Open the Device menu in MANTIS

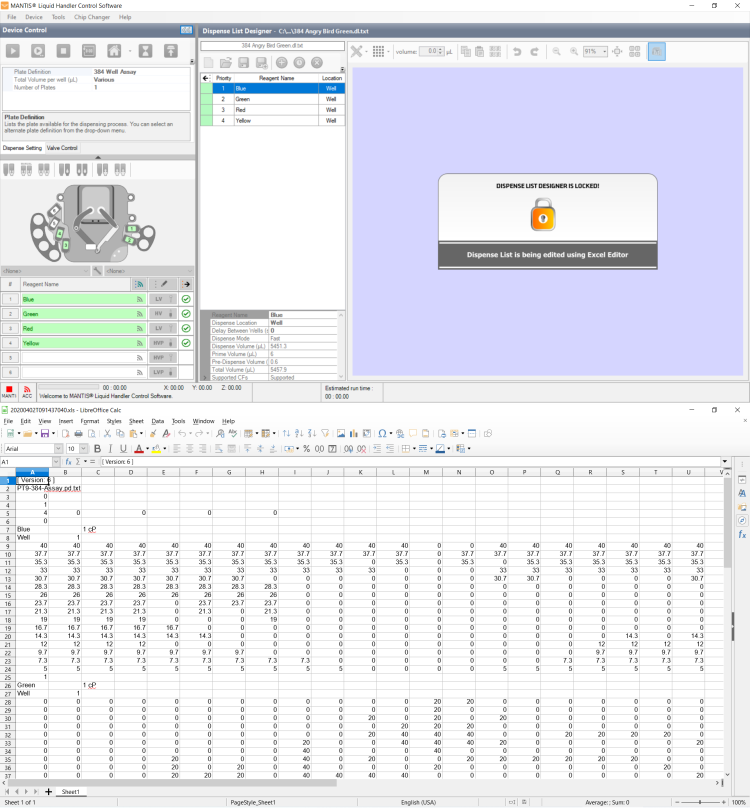(34, 17)
